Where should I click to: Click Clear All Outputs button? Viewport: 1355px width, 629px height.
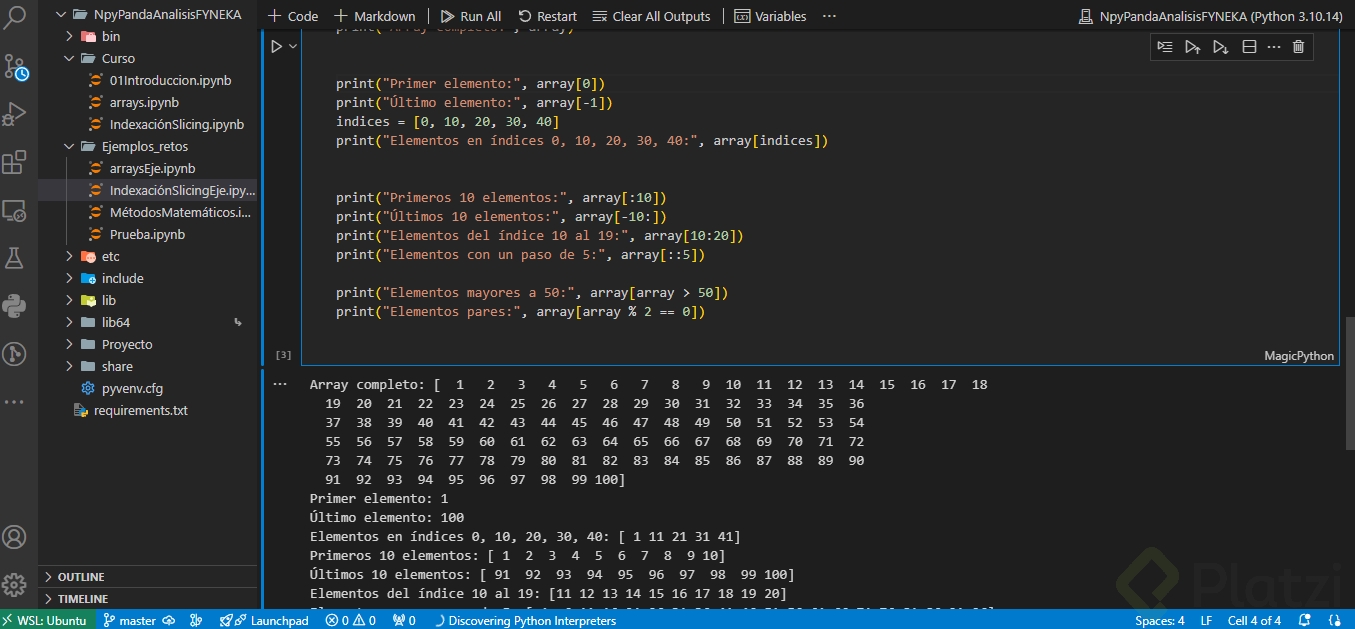tap(651, 16)
